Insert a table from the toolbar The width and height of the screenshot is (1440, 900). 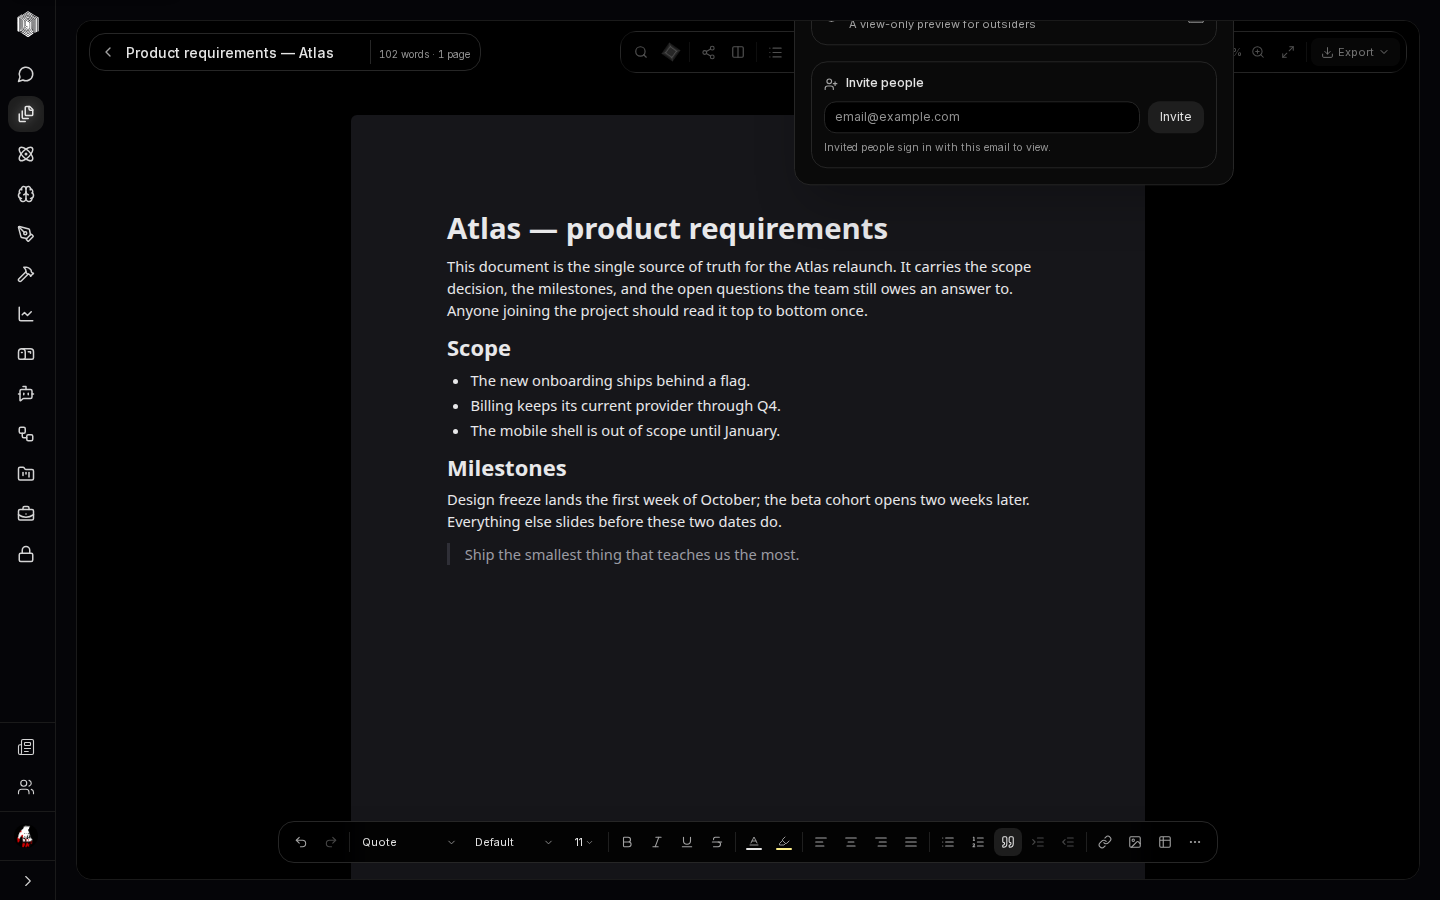pos(1165,842)
